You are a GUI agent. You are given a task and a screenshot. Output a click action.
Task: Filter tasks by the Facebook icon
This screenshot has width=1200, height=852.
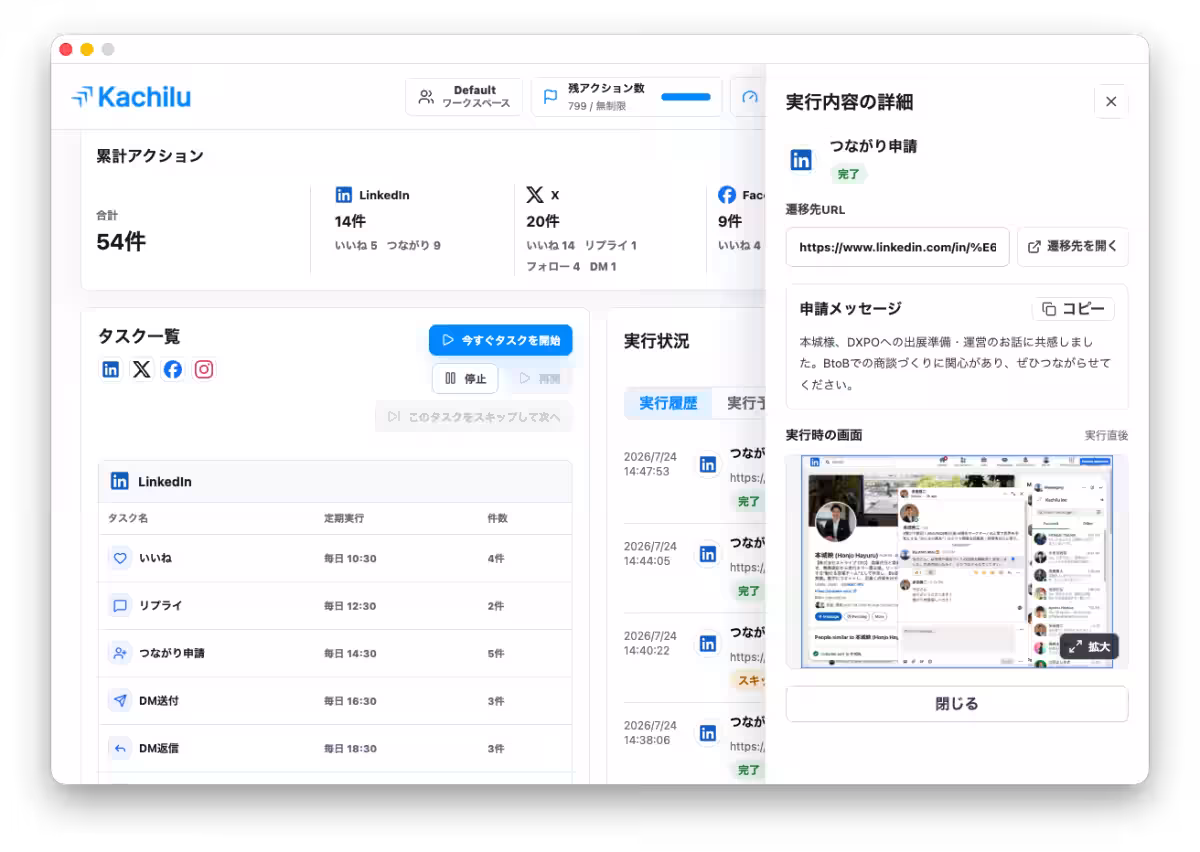coord(173,369)
